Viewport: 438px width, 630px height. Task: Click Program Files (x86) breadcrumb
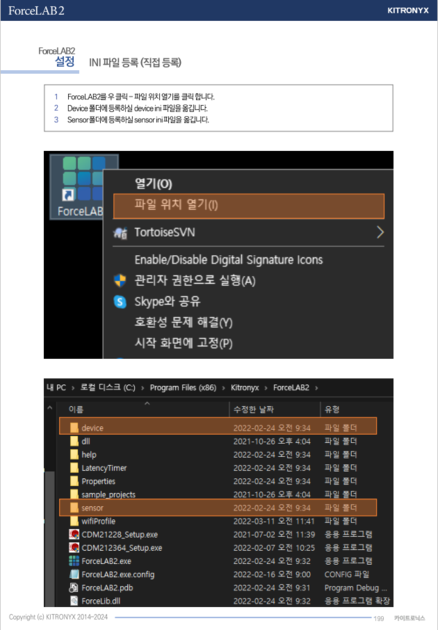[x=183, y=388]
